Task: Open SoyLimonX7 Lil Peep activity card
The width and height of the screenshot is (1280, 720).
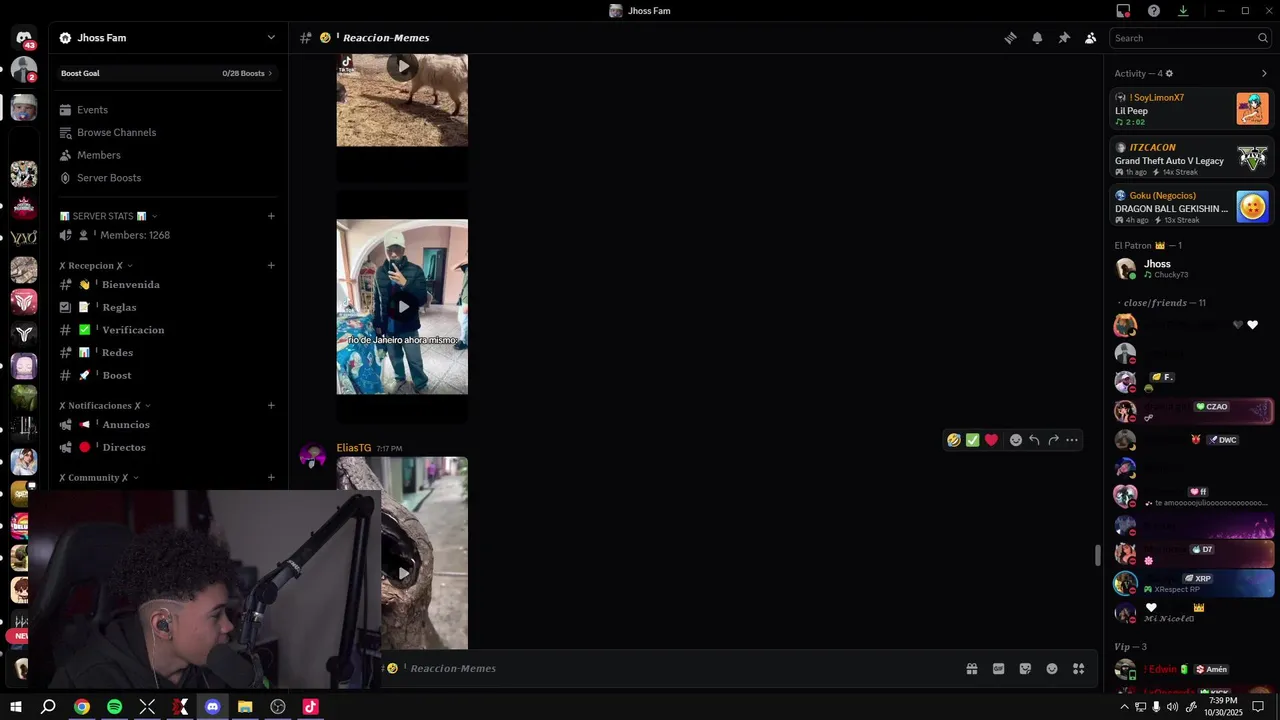Action: pos(1192,109)
